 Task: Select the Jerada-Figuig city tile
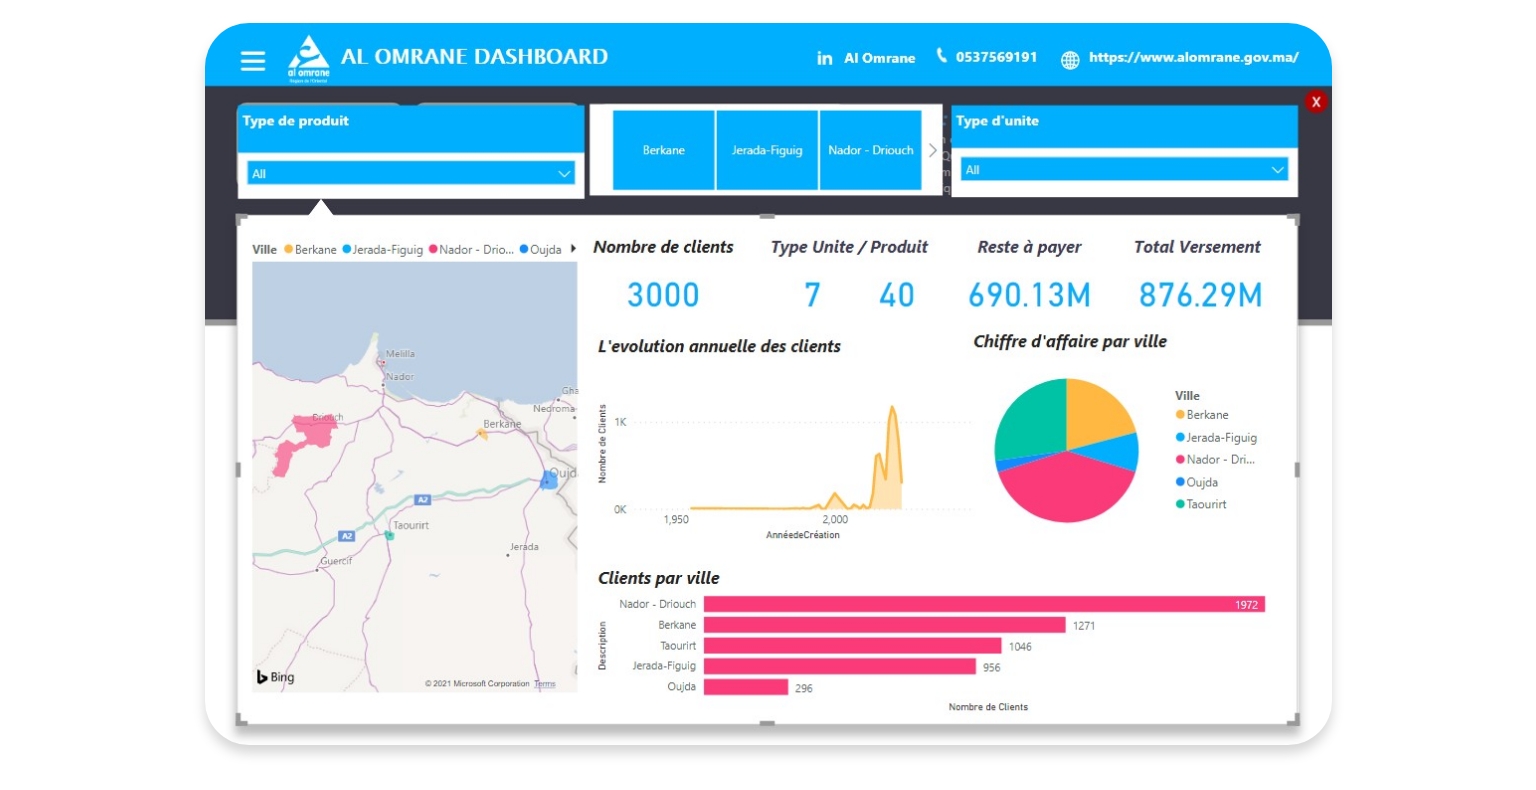pos(767,151)
